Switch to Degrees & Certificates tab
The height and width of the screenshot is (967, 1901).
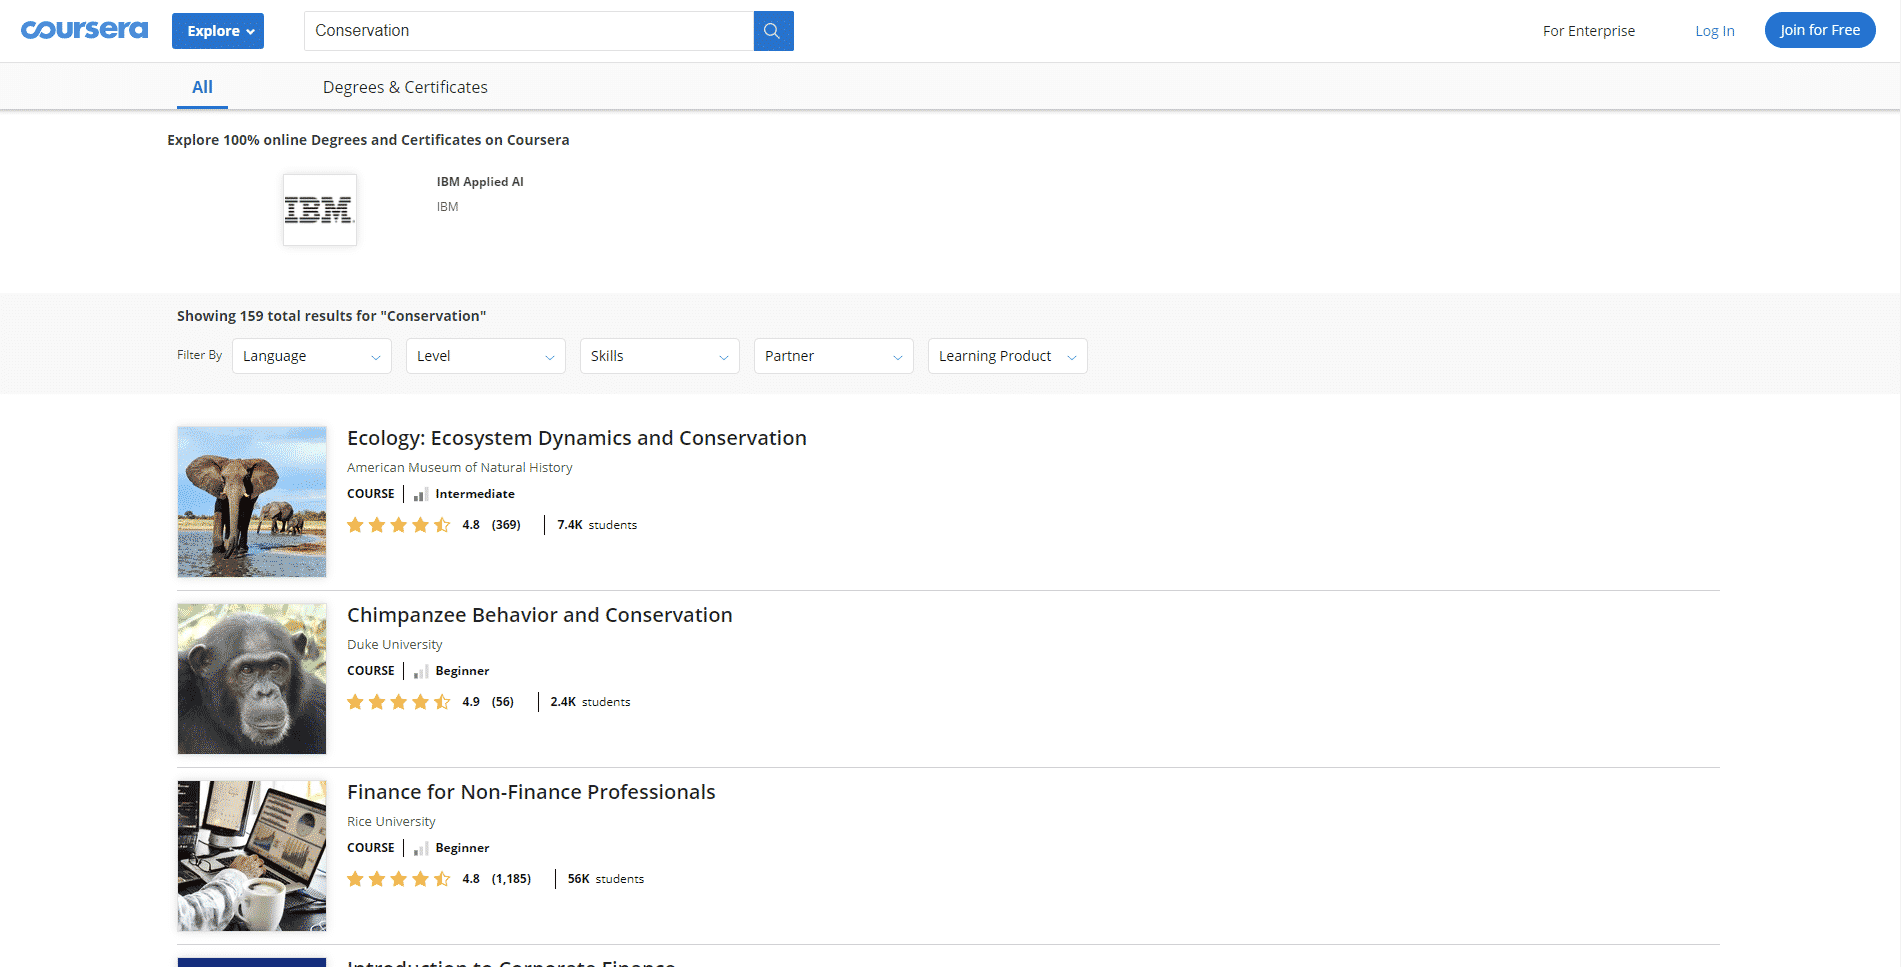click(x=405, y=87)
